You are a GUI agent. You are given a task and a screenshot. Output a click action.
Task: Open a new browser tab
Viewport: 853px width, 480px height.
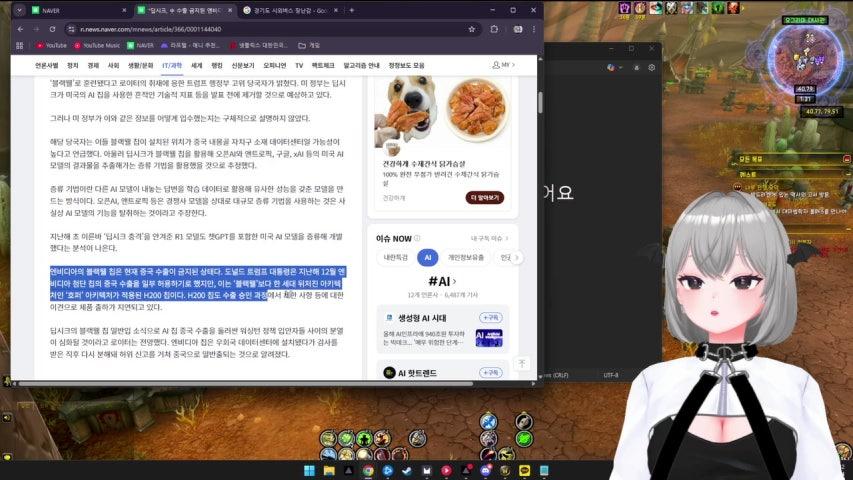tap(351, 10)
